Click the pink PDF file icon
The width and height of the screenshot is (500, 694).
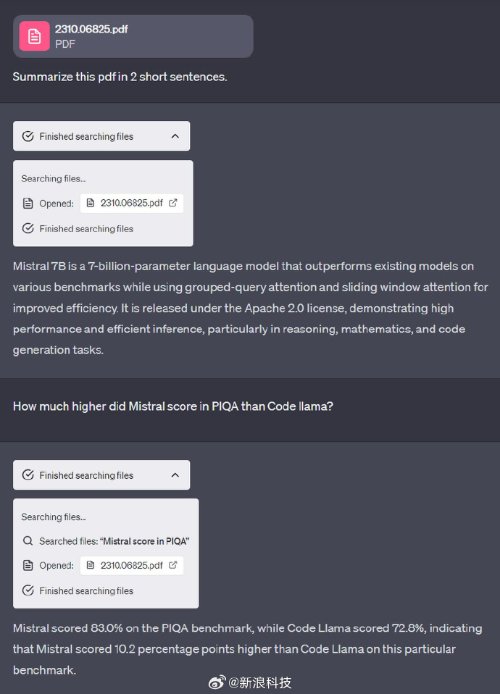coord(34,36)
